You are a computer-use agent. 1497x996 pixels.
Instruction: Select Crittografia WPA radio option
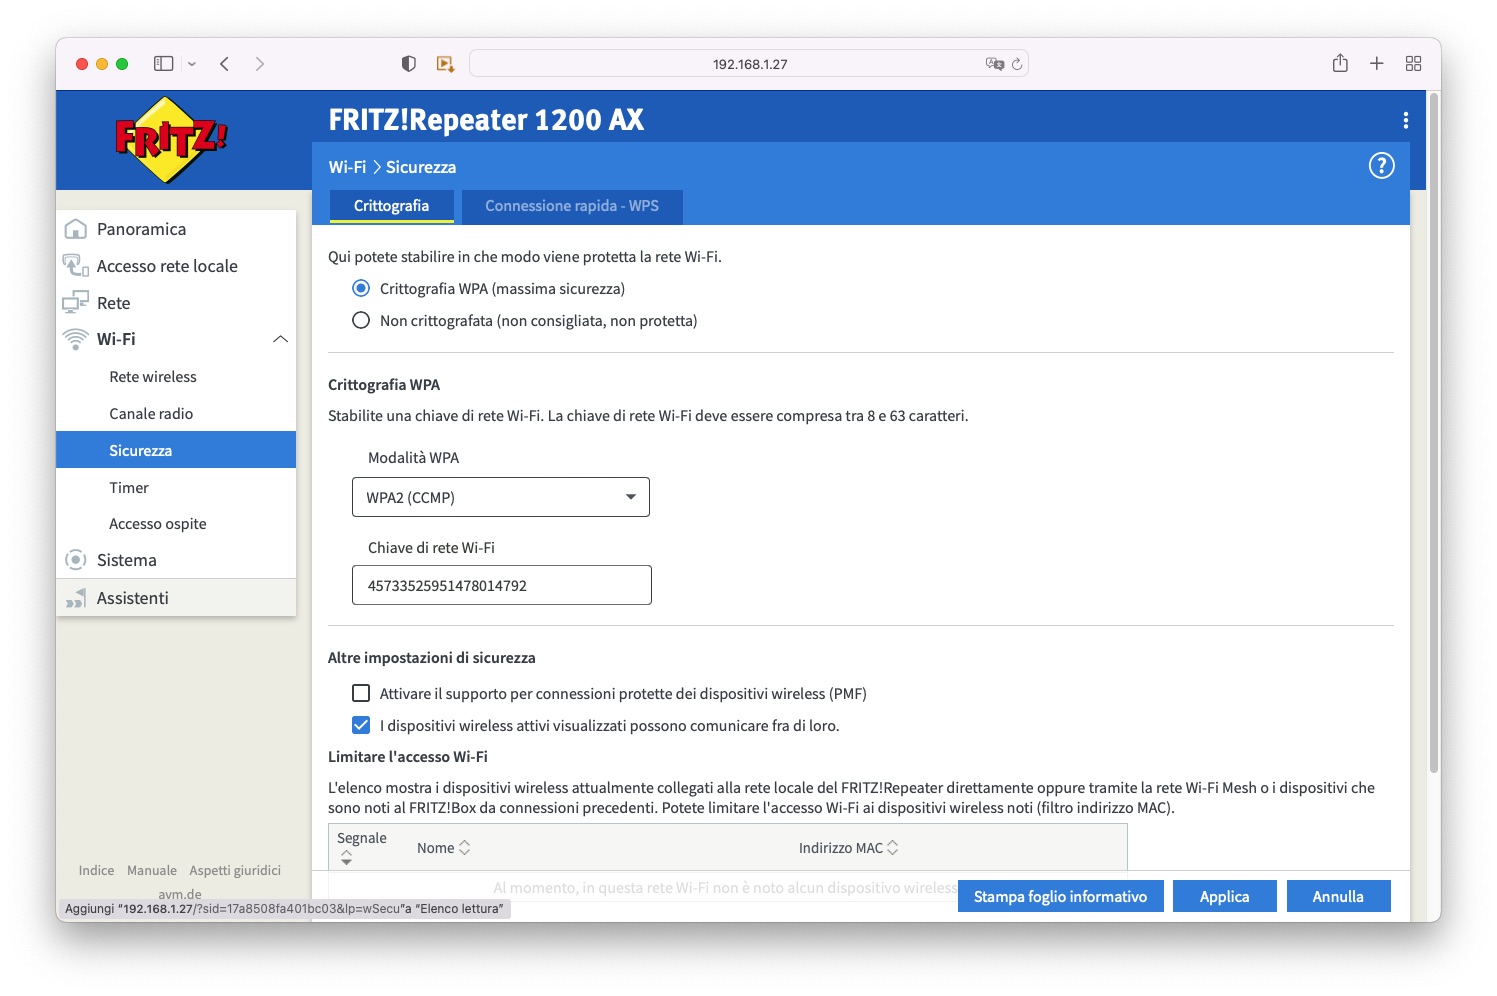pyautogui.click(x=361, y=289)
